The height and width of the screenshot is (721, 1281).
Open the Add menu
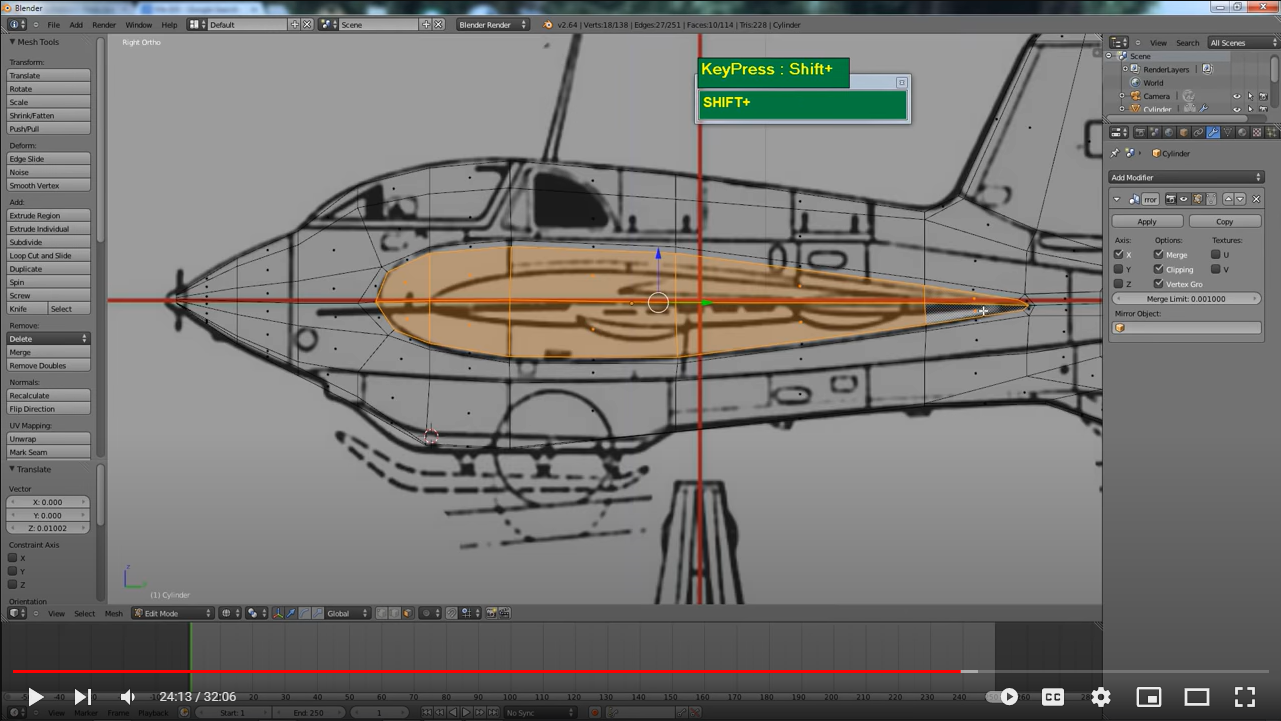76,24
